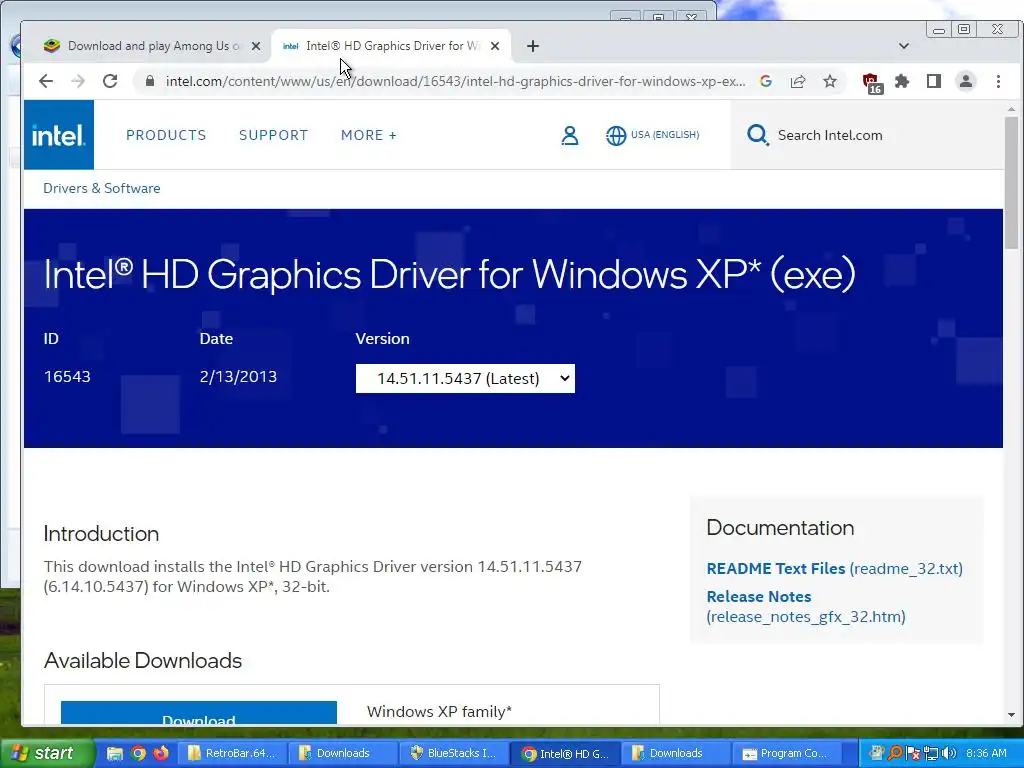Viewport: 1024px width, 768px height.
Task: Launch Firefox from the quick launch bar
Action: (x=161, y=753)
